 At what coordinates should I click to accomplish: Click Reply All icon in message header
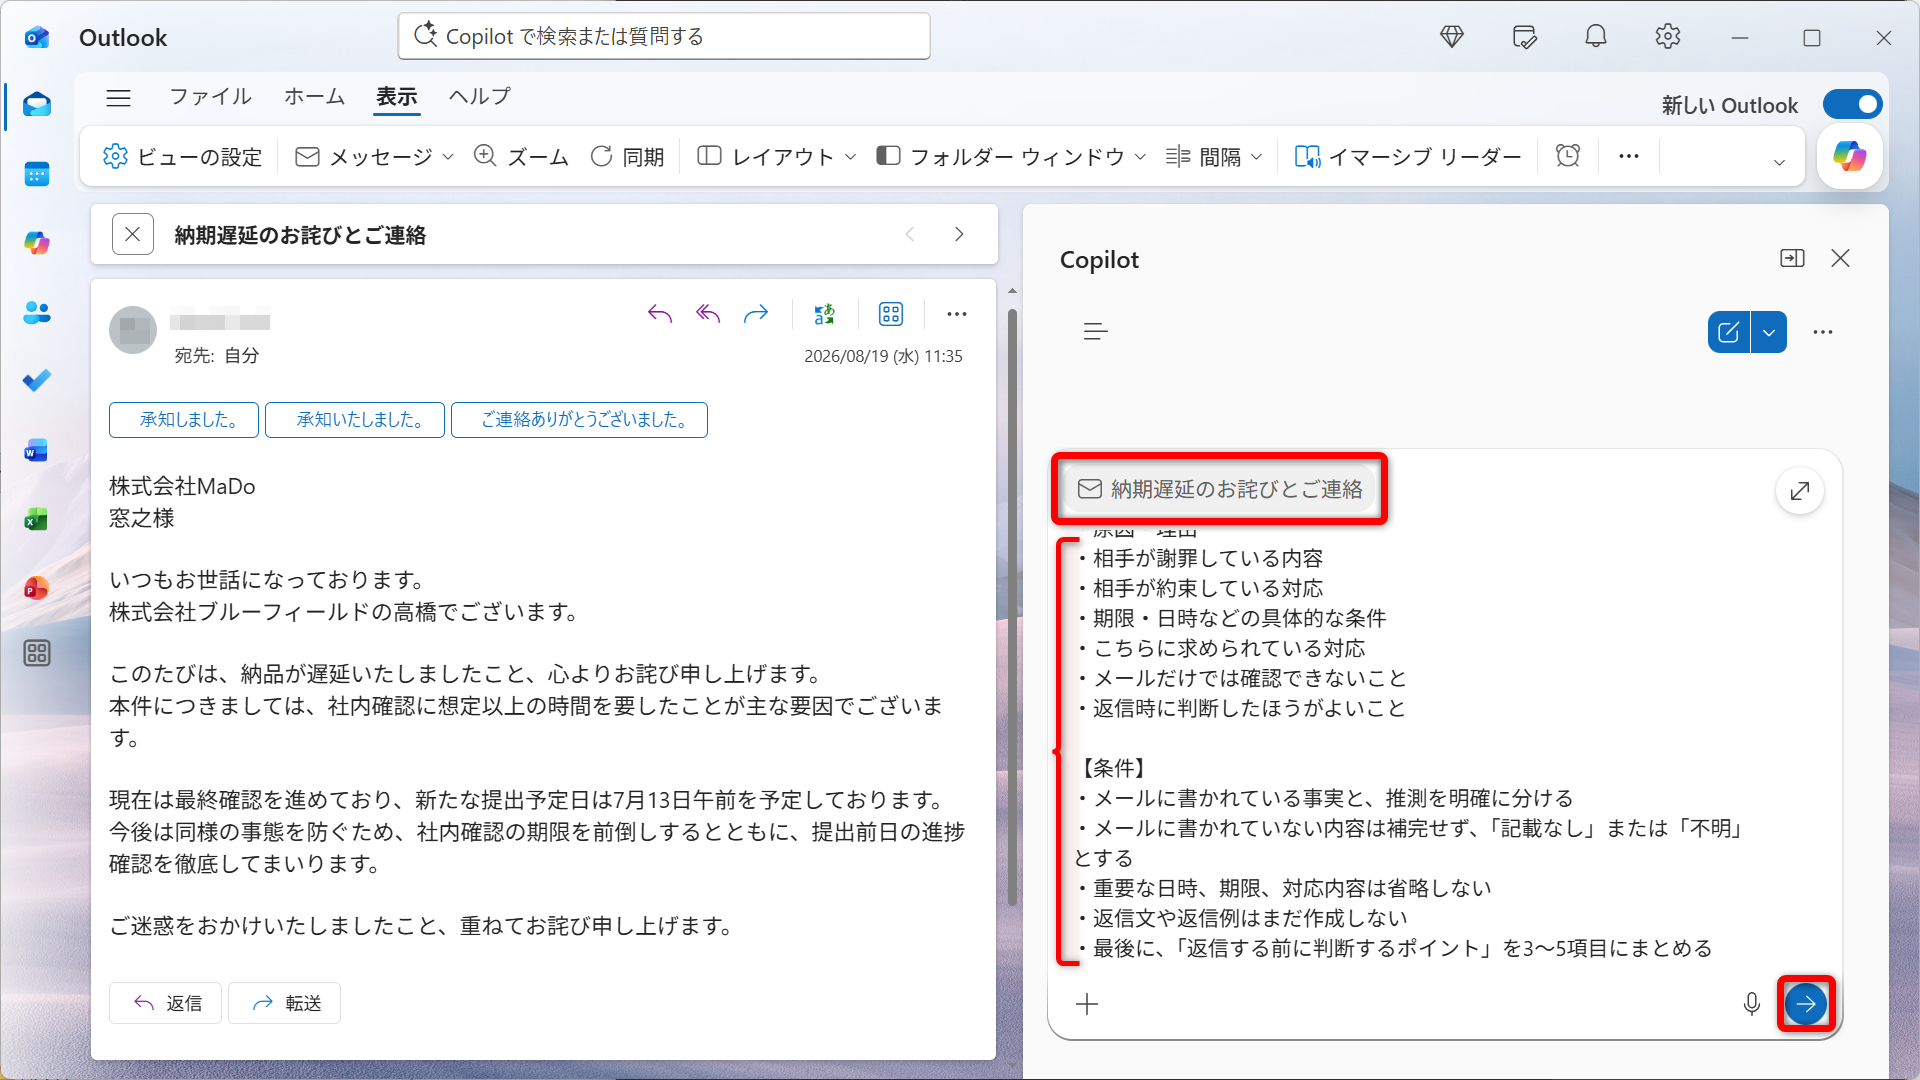(708, 314)
